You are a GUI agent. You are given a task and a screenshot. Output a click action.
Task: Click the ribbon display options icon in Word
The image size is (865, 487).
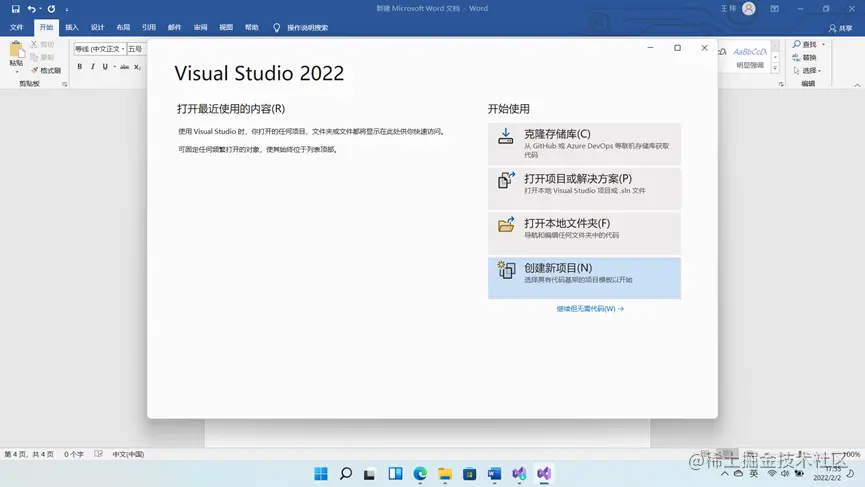[775, 9]
